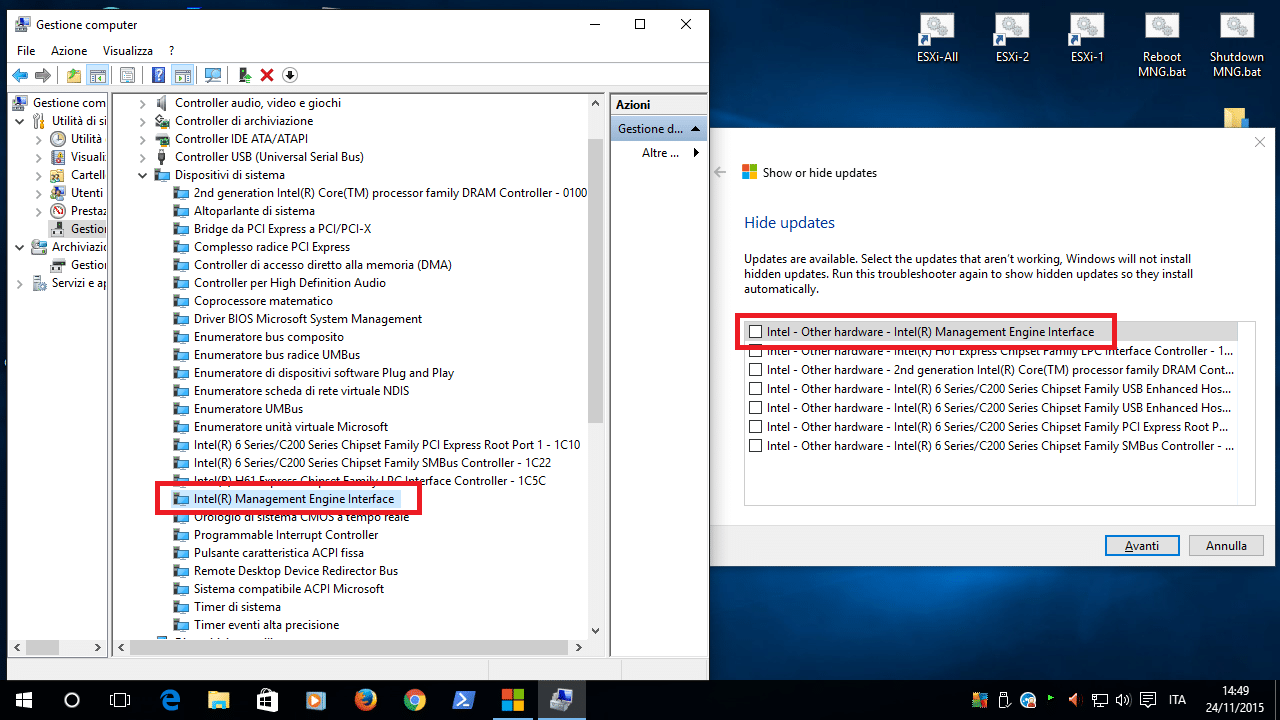
Task: Open the File menu
Action: 26,50
